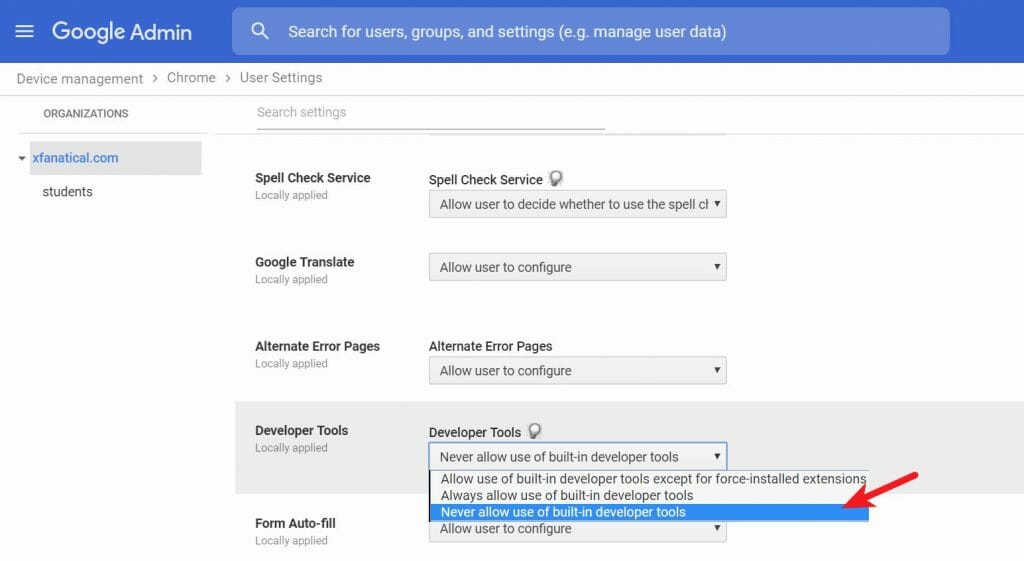Click Spell Check Service lightbulb hint icon
1024x561 pixels.
pos(556,178)
